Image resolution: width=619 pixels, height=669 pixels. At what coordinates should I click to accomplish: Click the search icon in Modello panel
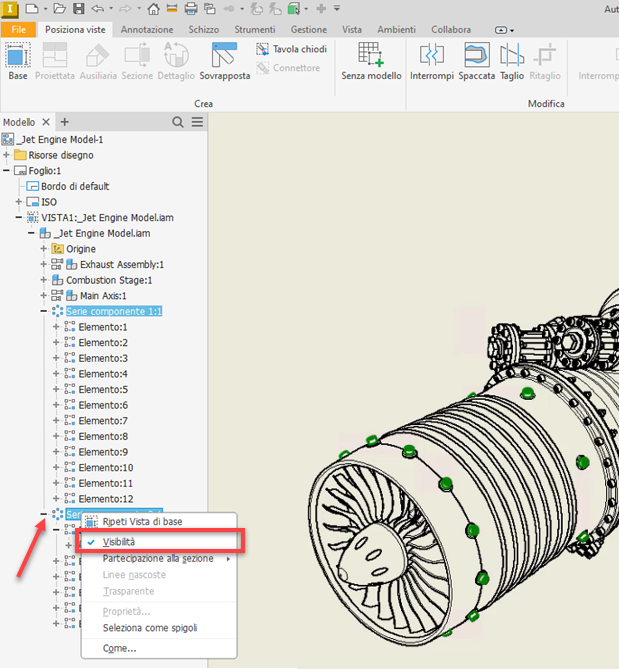click(178, 122)
